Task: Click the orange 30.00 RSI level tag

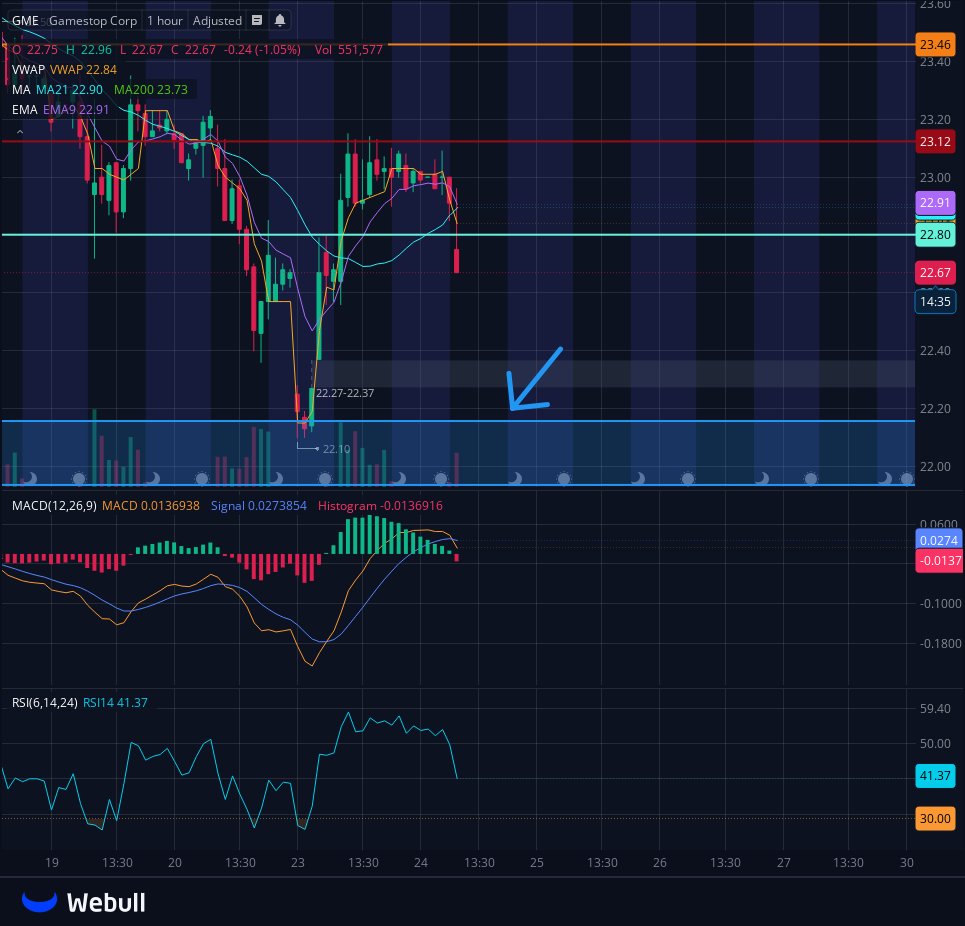Action: [935, 818]
